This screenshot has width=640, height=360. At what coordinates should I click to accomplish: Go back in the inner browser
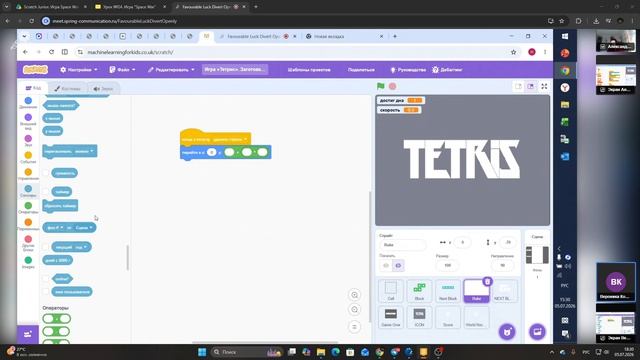[x=25, y=52]
